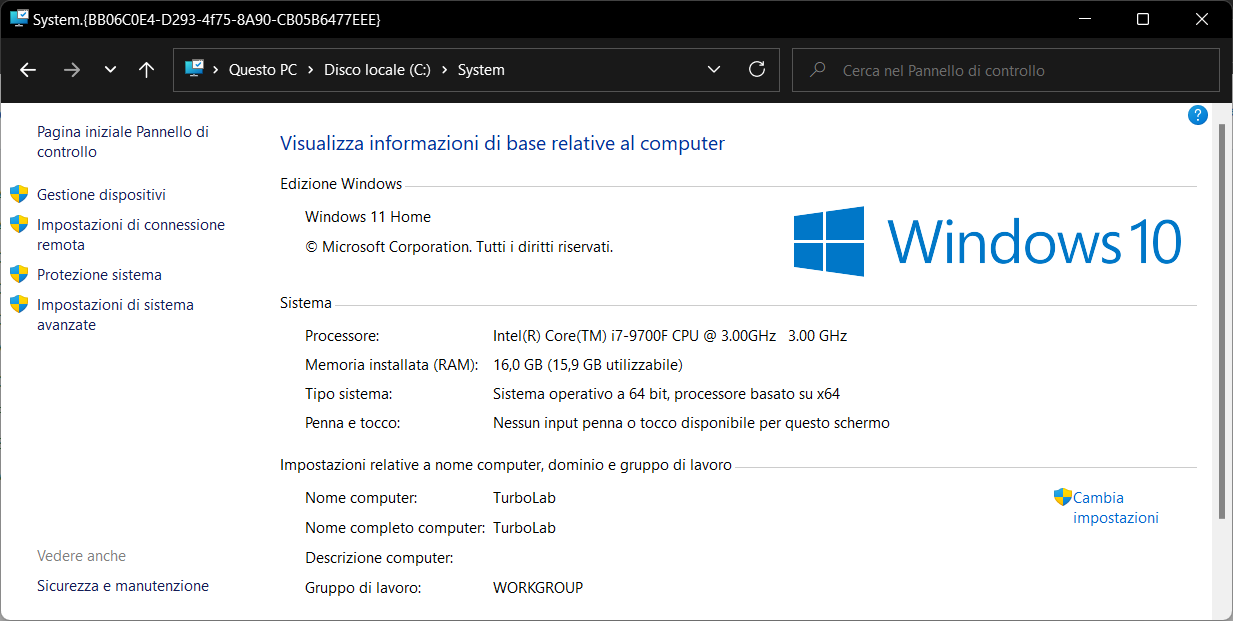This screenshot has height=621, width=1233.
Task: Click shield icon beside Impostazioni di connessione remota
Action: 19,224
